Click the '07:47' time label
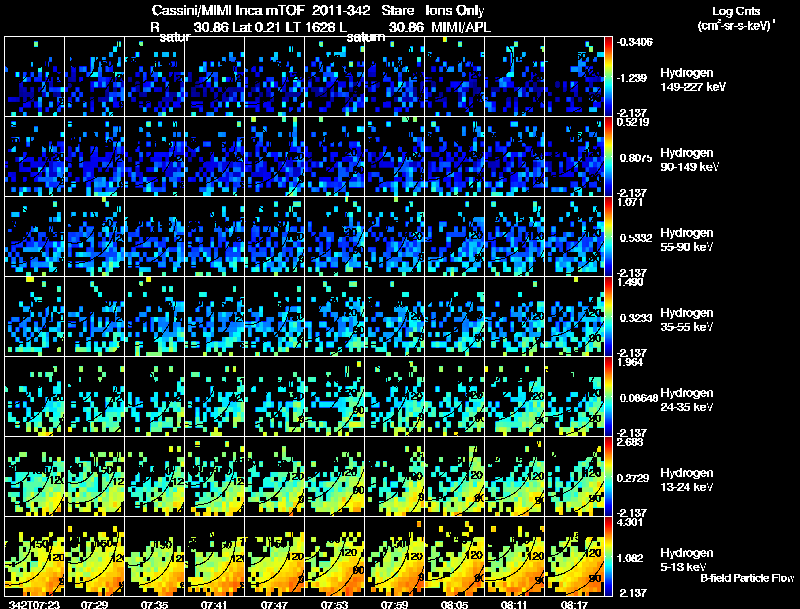This screenshot has height=609, width=800. [274, 604]
